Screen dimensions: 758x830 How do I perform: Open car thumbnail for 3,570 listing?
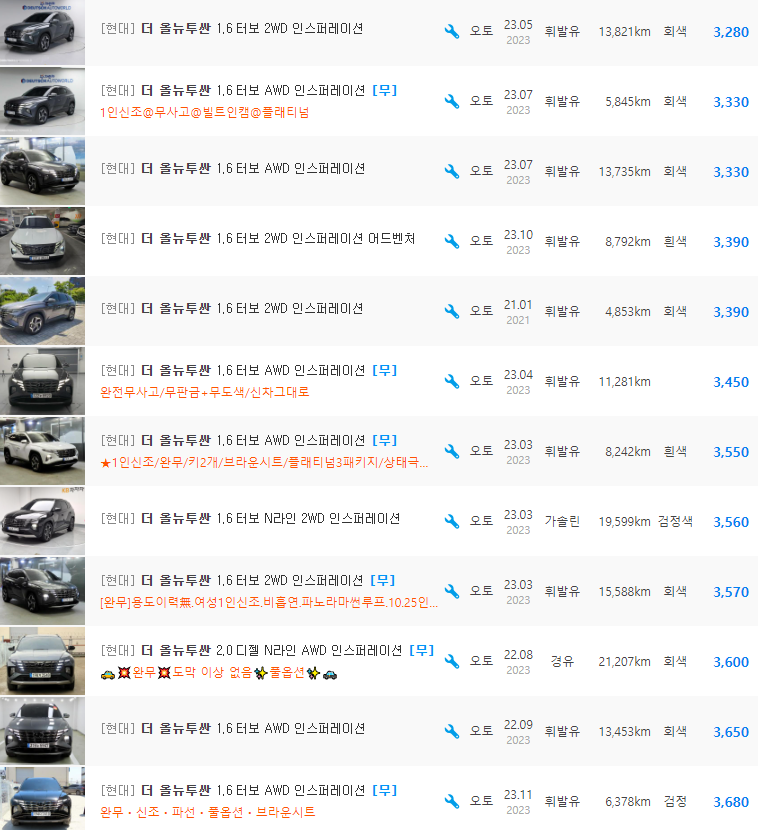[x=42, y=591]
